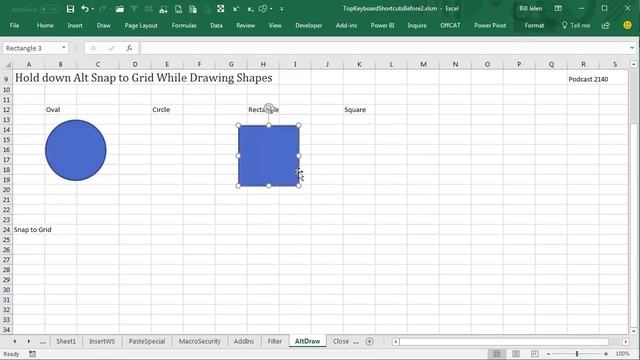This screenshot has width=640, height=360.
Task: Open the Power Pivot ribbon tab
Action: (x=490, y=25)
